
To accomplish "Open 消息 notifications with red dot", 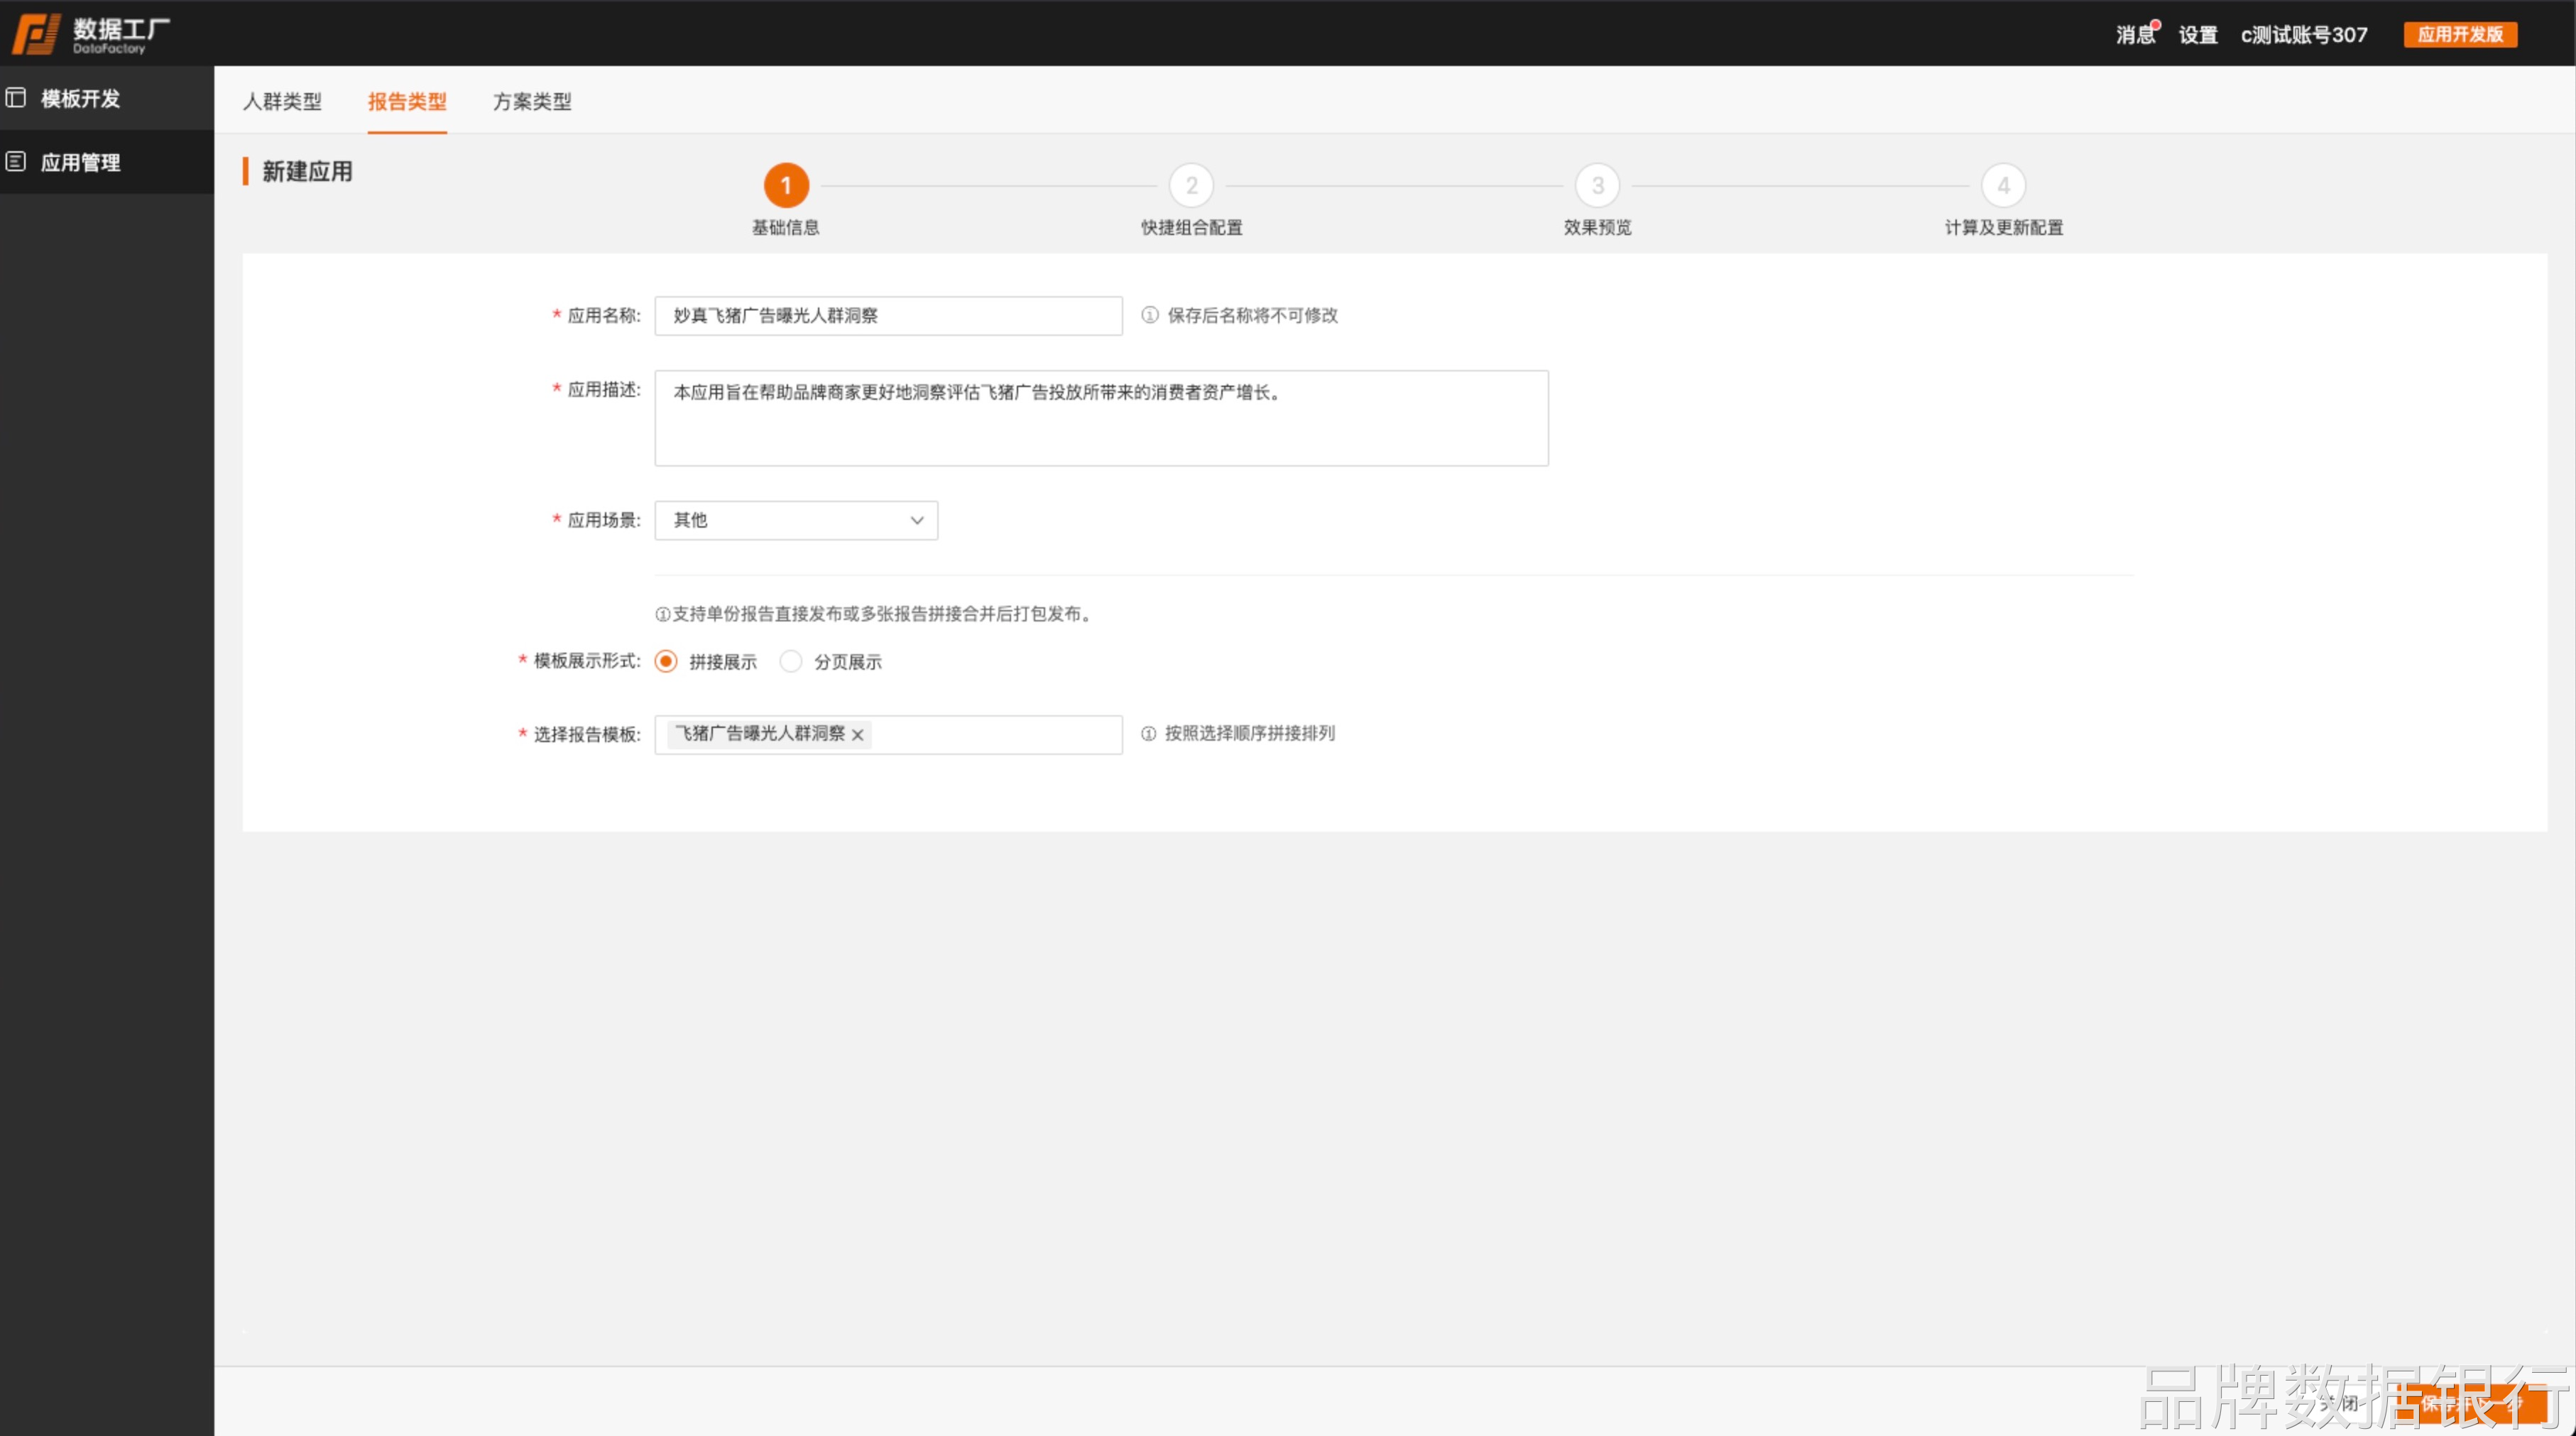I will (x=2136, y=34).
